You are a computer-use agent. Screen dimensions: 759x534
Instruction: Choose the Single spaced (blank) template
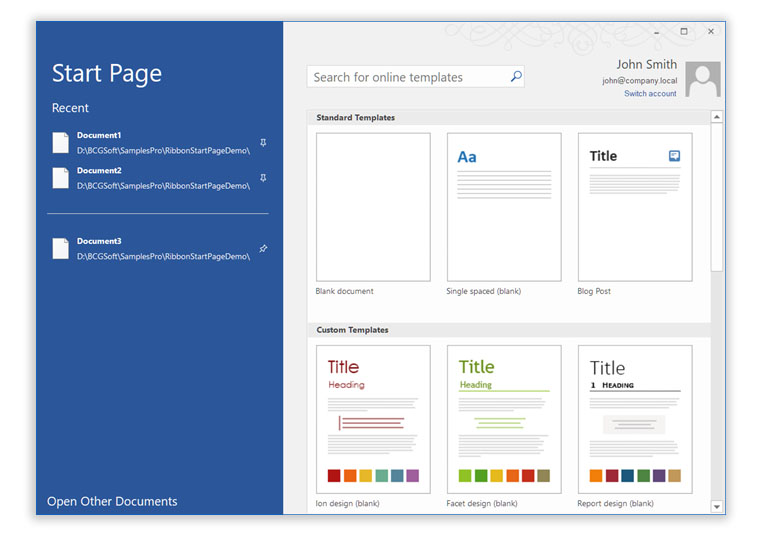tap(504, 207)
